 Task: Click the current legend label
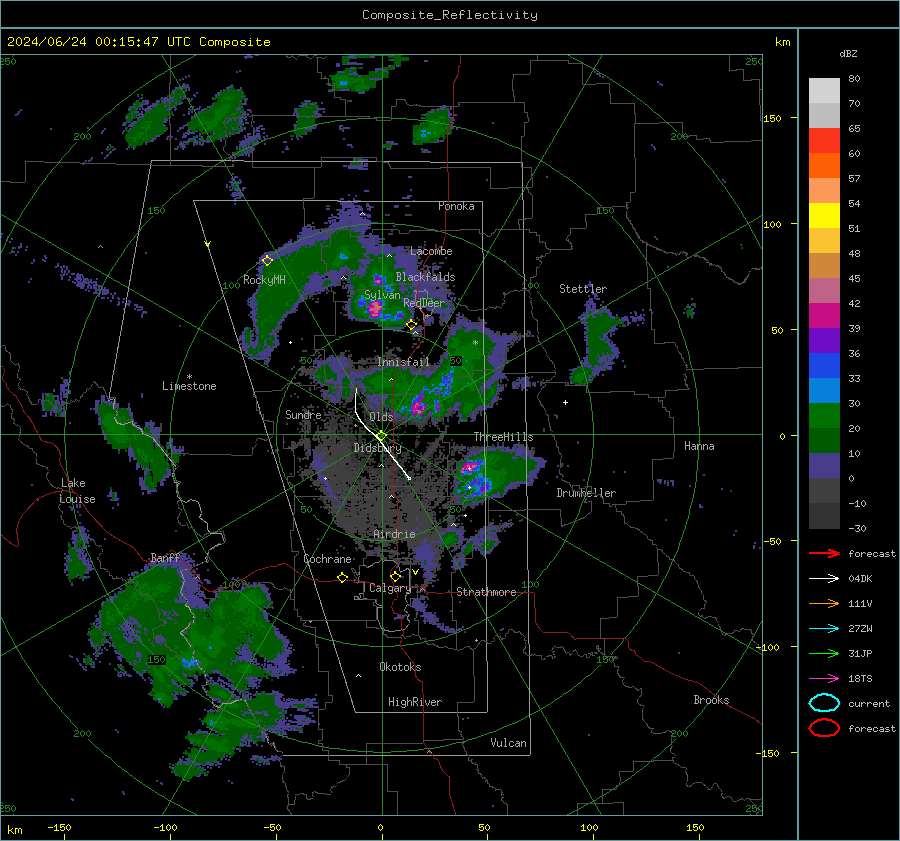(869, 703)
